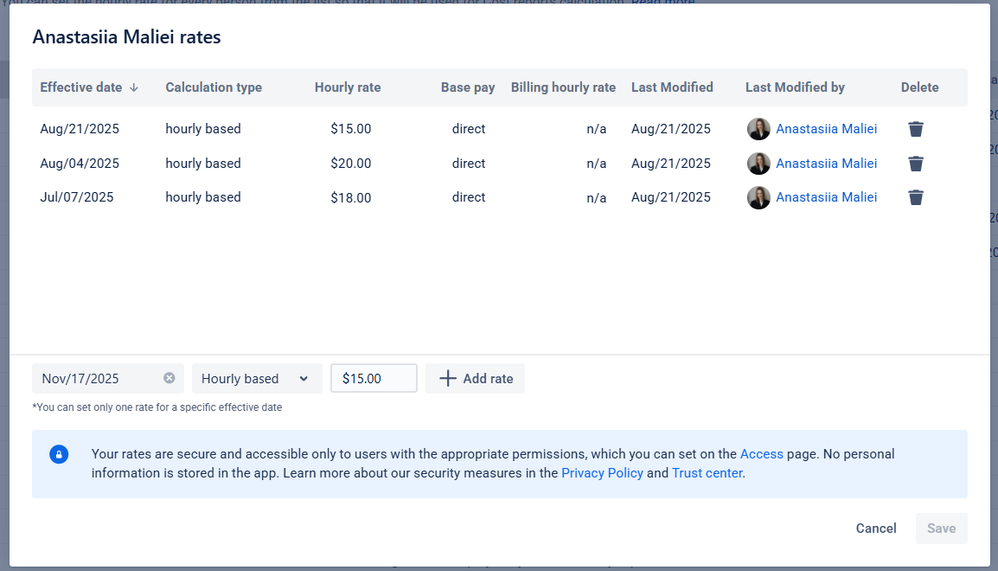Sort by the Last Modified column header

pyautogui.click(x=672, y=88)
